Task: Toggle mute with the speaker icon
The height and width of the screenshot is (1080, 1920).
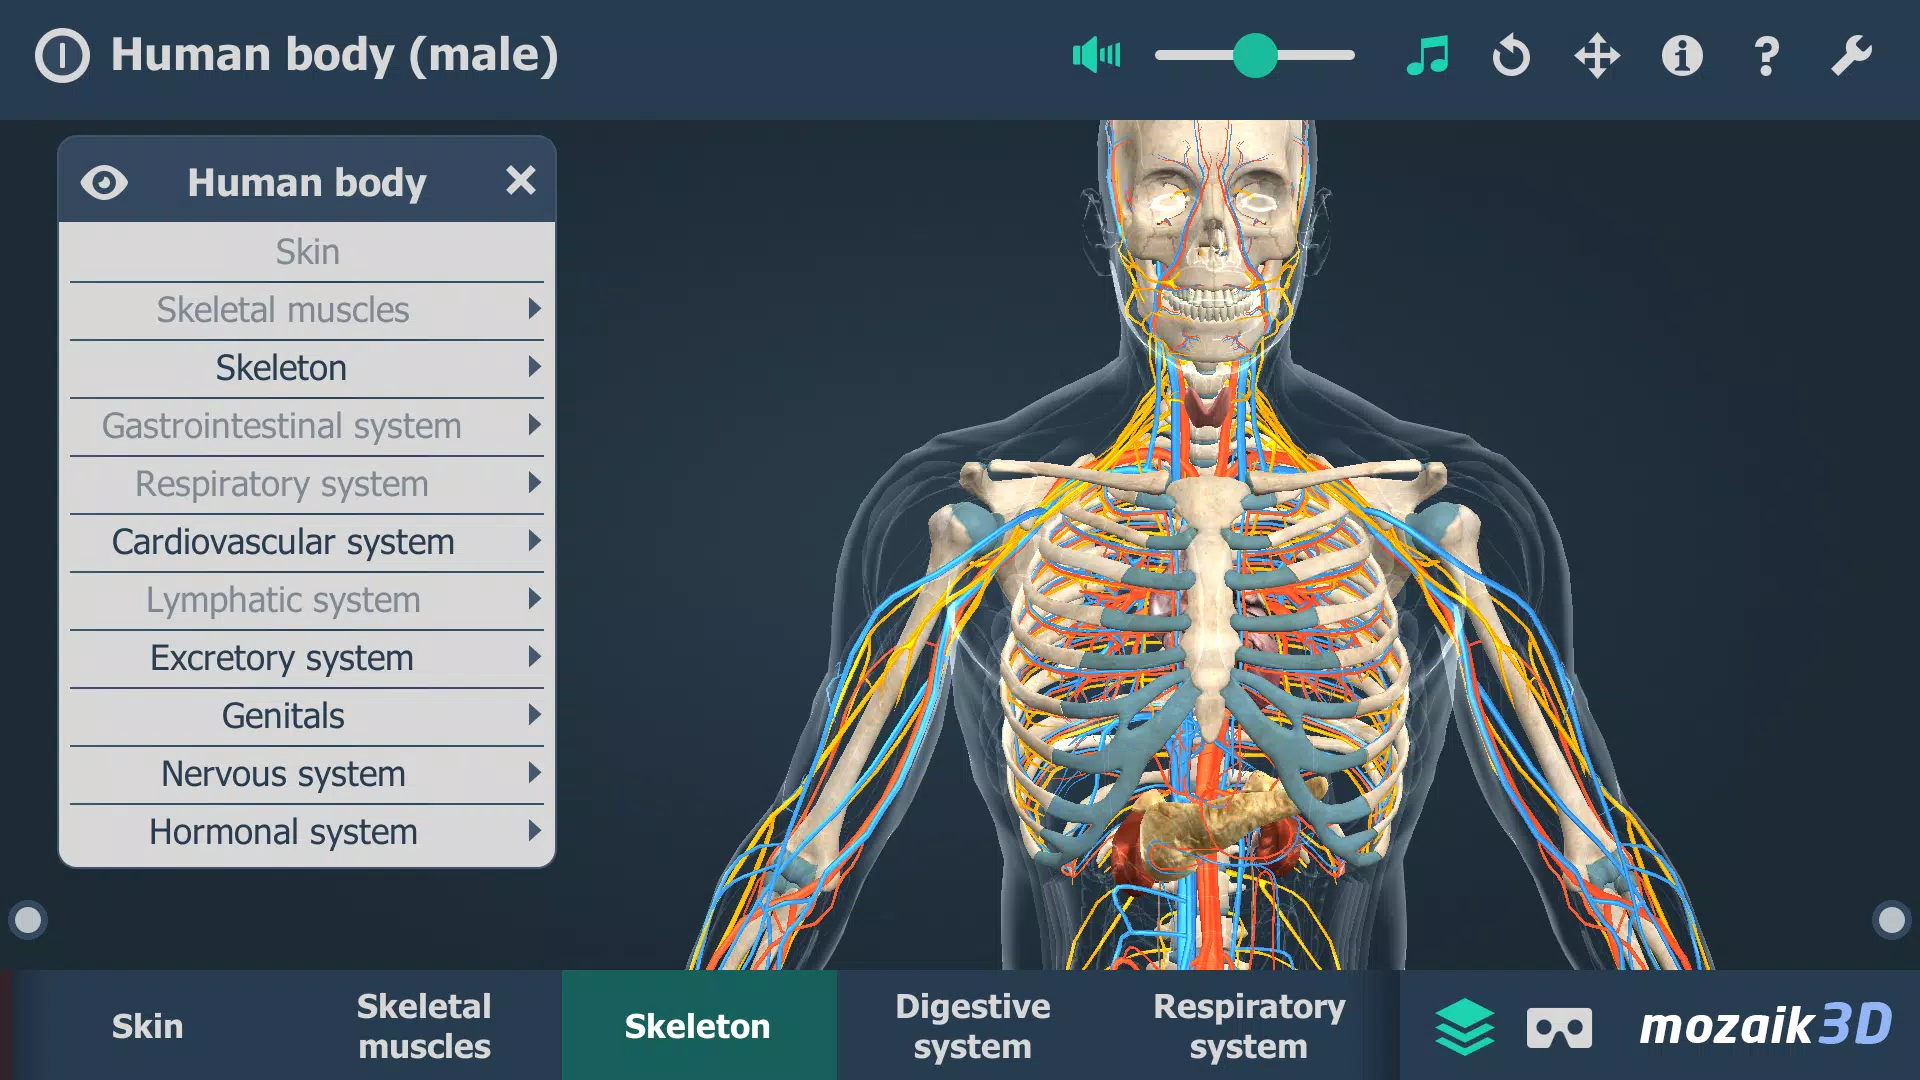Action: [x=1095, y=54]
